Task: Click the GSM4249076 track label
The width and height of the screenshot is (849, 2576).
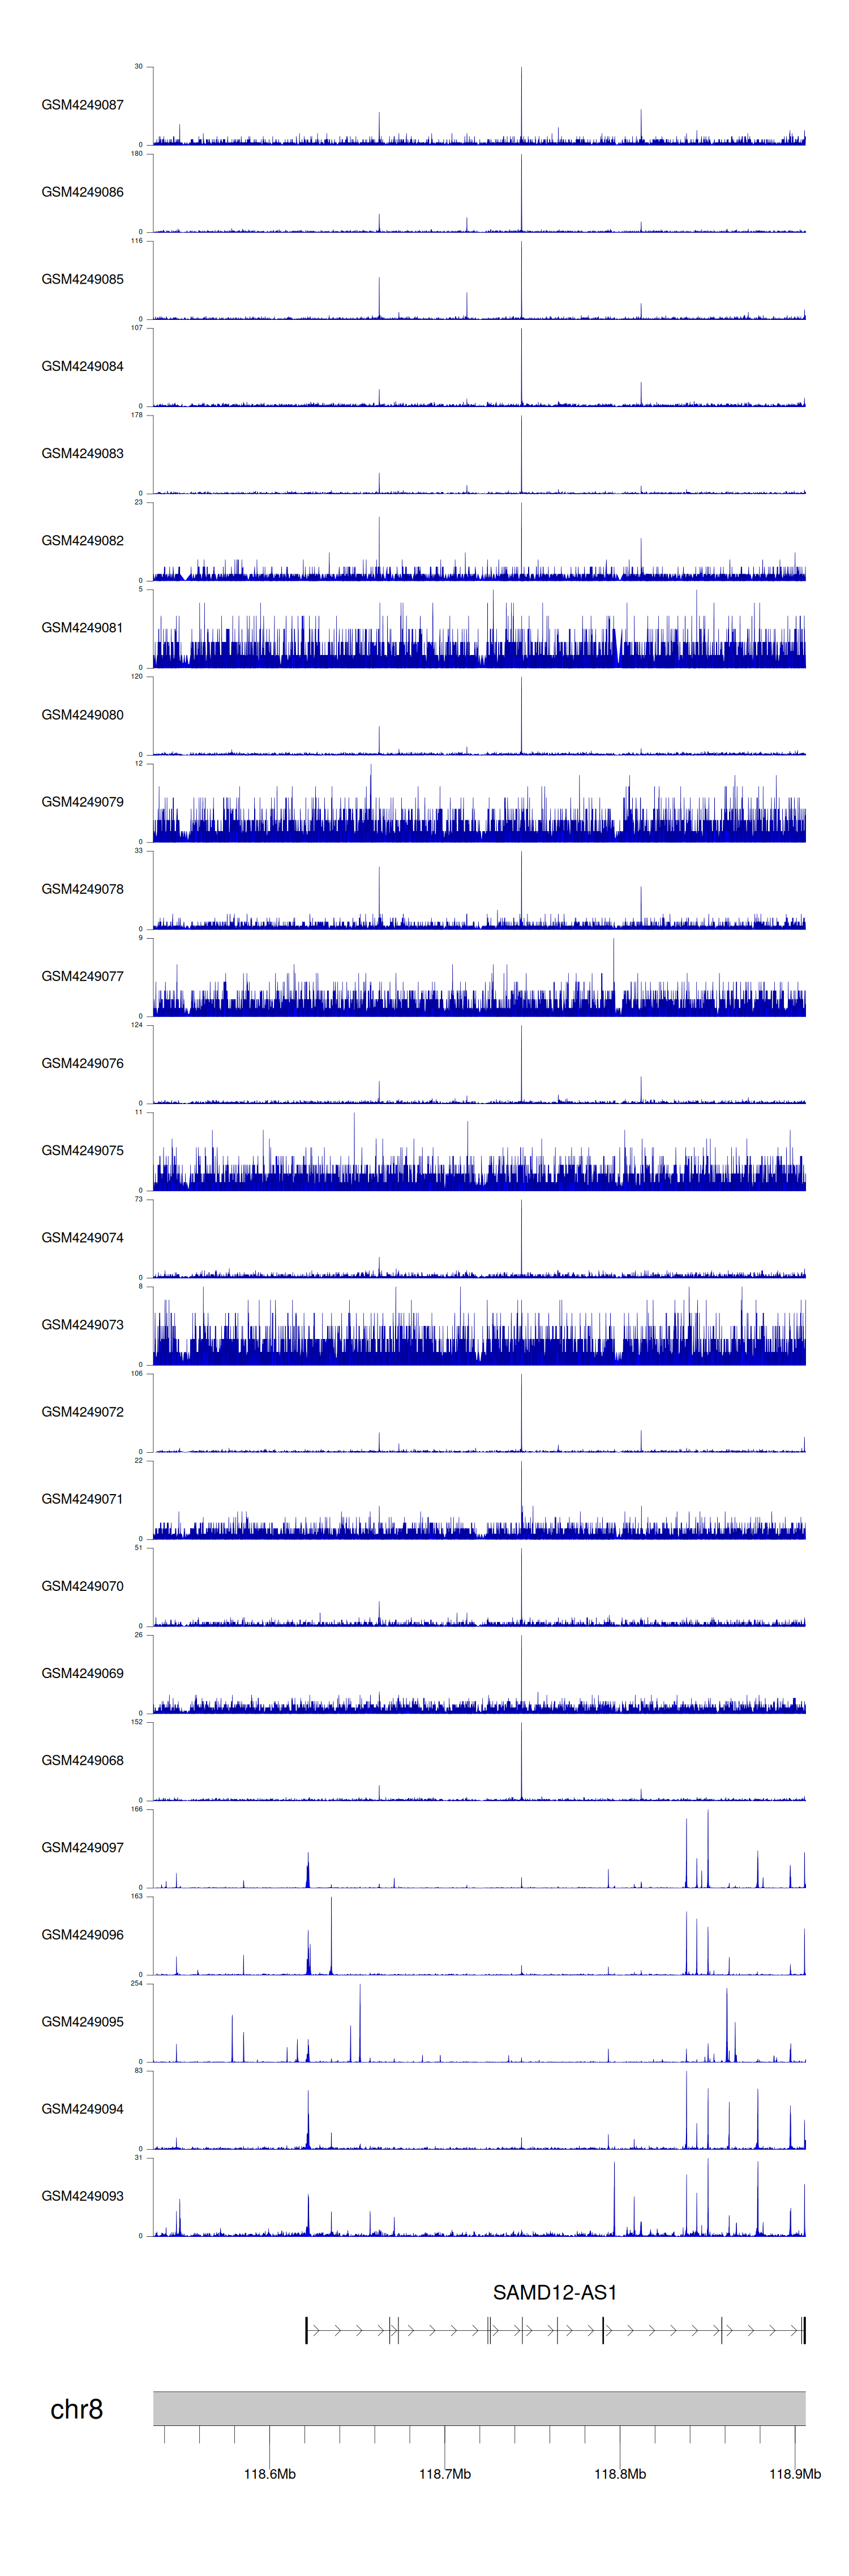Action: [82, 1063]
